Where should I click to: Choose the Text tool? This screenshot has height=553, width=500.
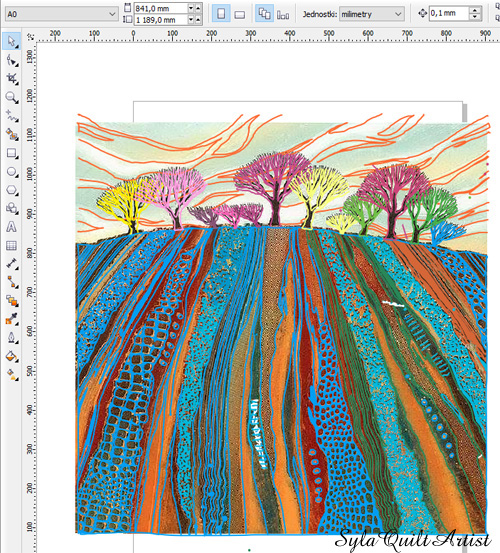coord(12,227)
